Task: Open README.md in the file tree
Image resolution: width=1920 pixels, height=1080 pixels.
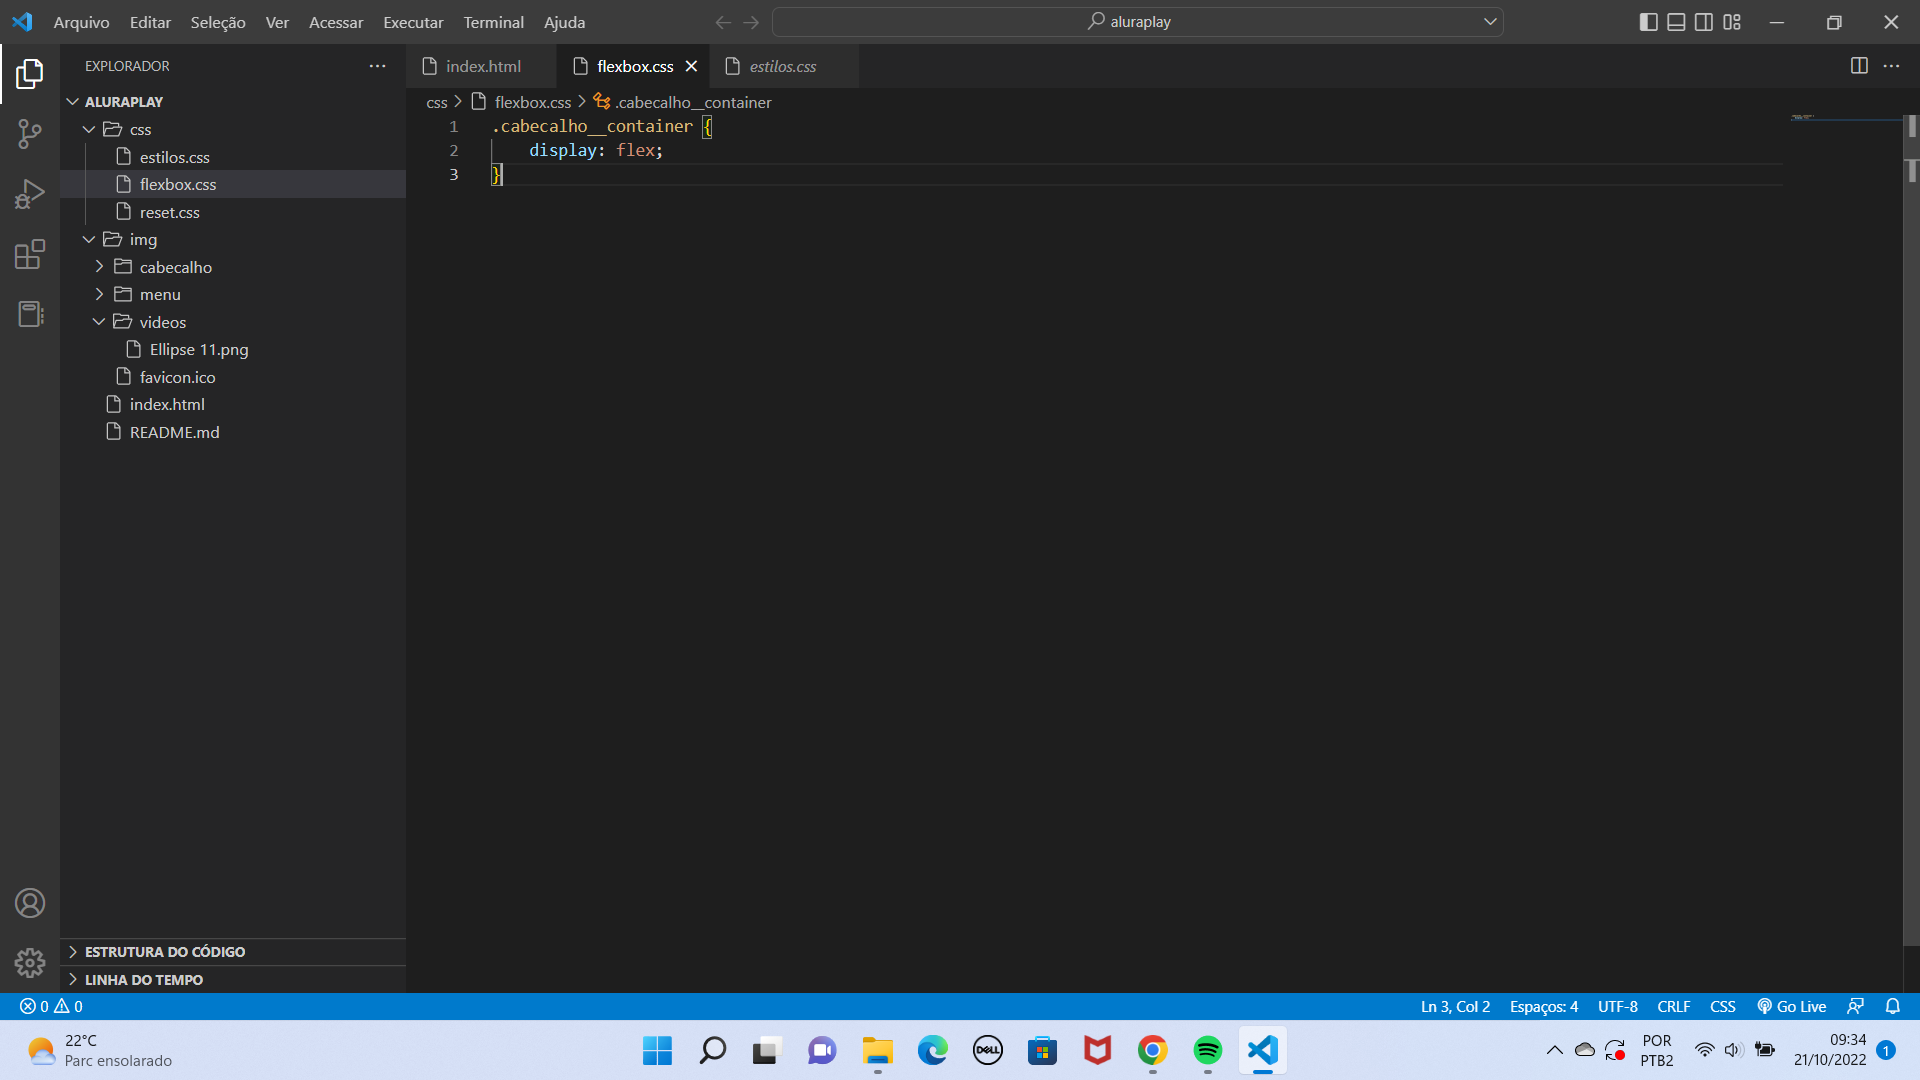Action: 233,432
